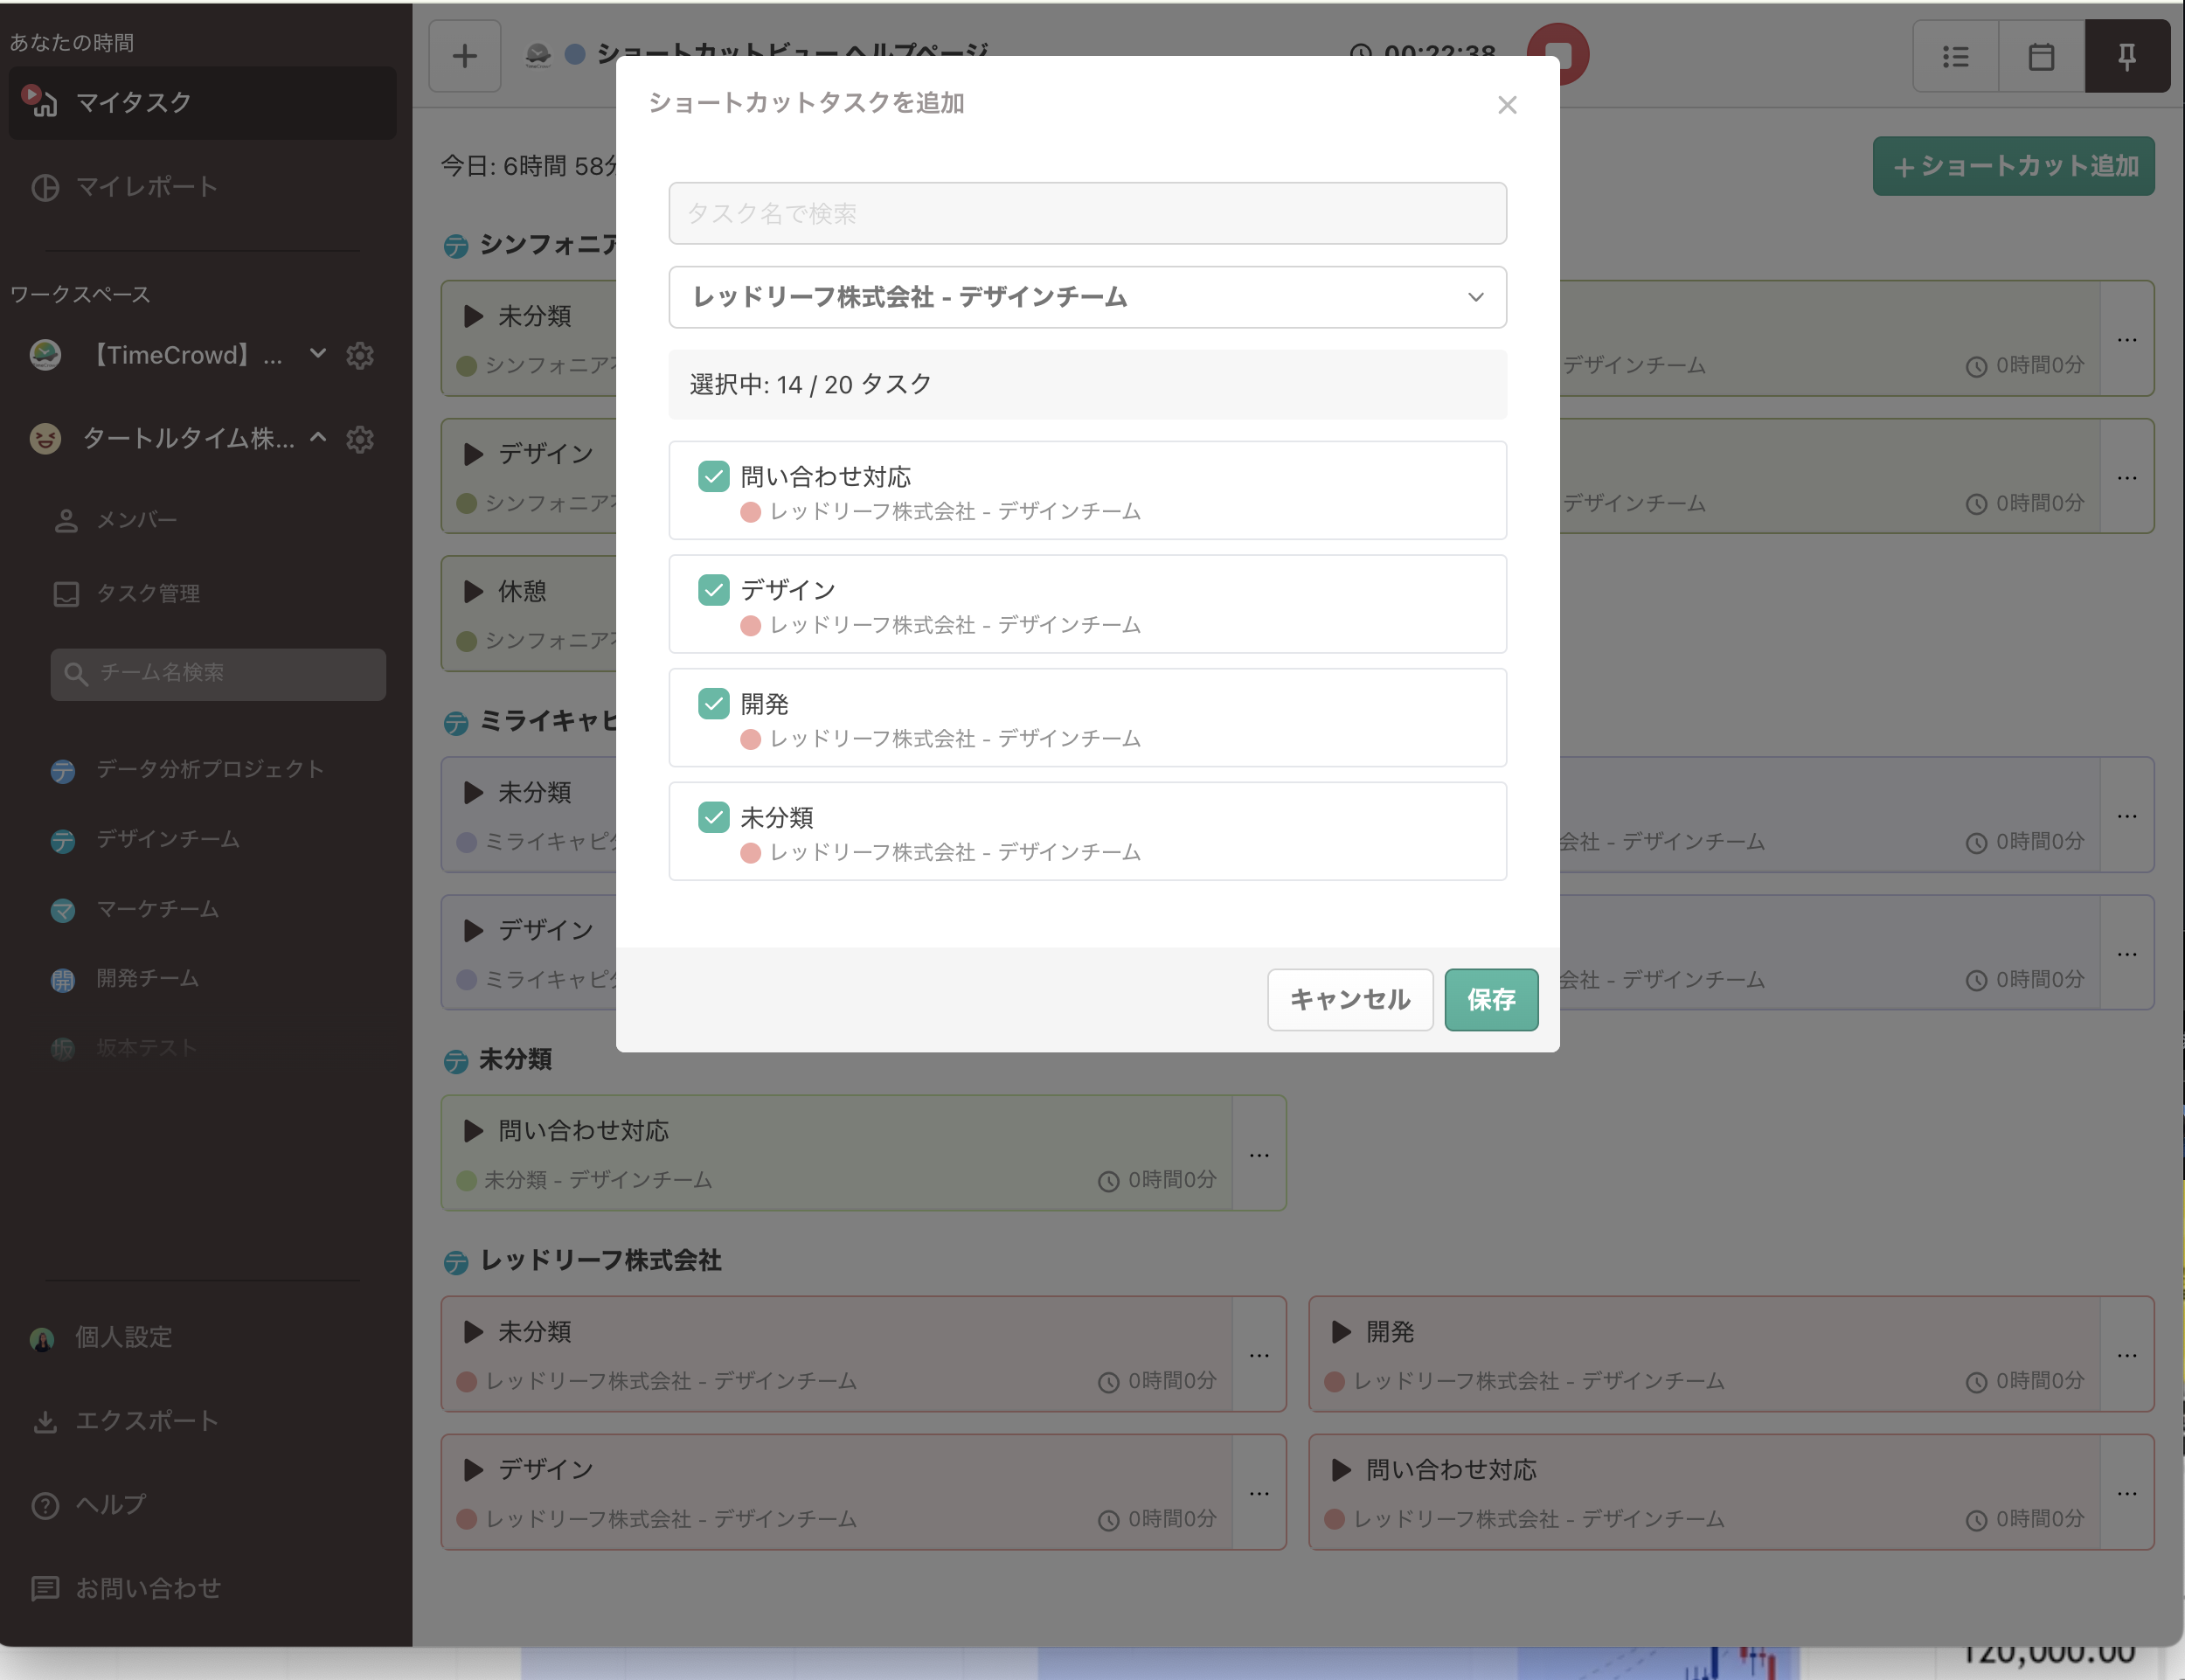2185x1680 pixels.
Task: Open the calendar view icon
Action: coord(2040,56)
